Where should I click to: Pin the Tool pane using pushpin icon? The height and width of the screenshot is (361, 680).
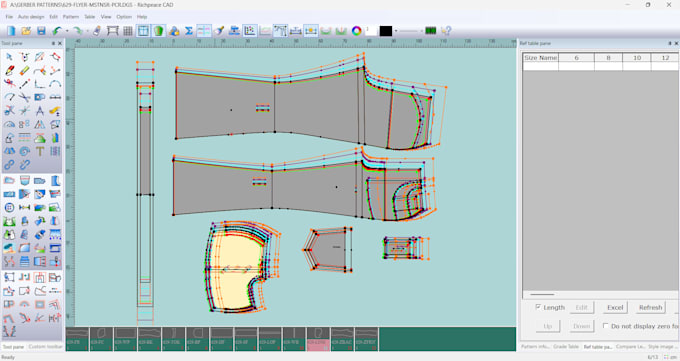[54, 43]
